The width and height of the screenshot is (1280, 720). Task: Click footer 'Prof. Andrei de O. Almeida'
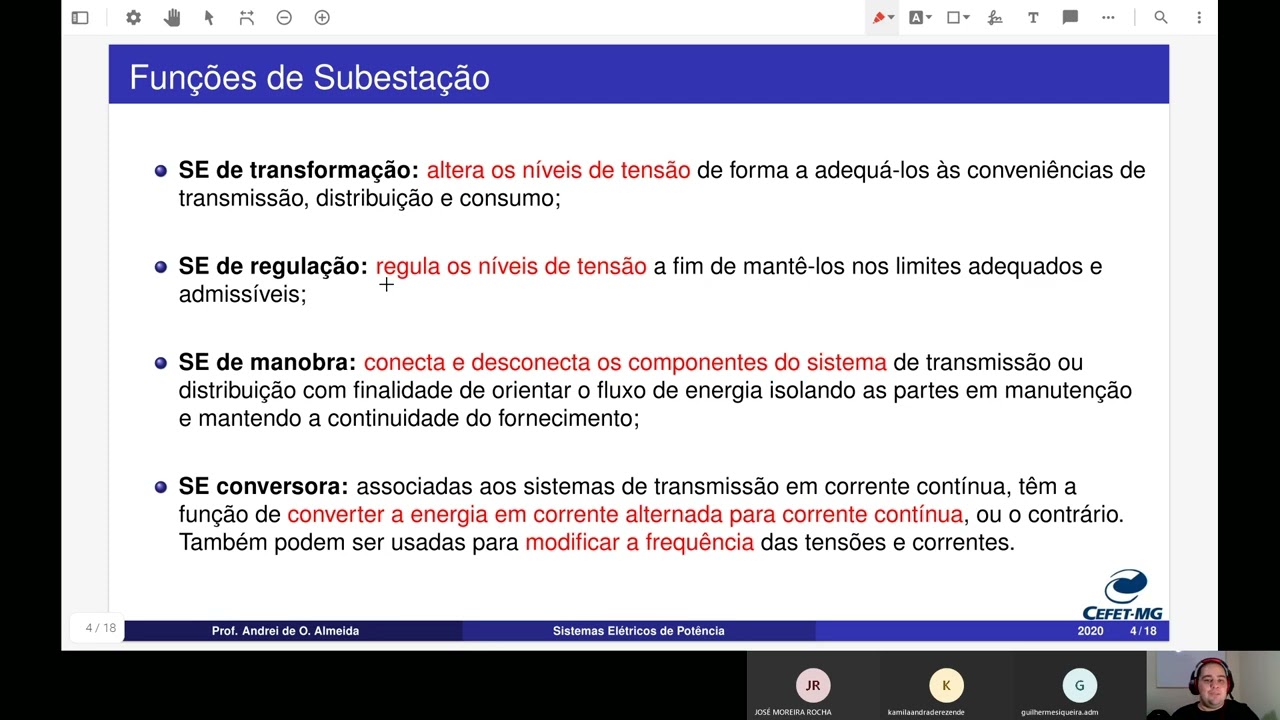click(285, 631)
